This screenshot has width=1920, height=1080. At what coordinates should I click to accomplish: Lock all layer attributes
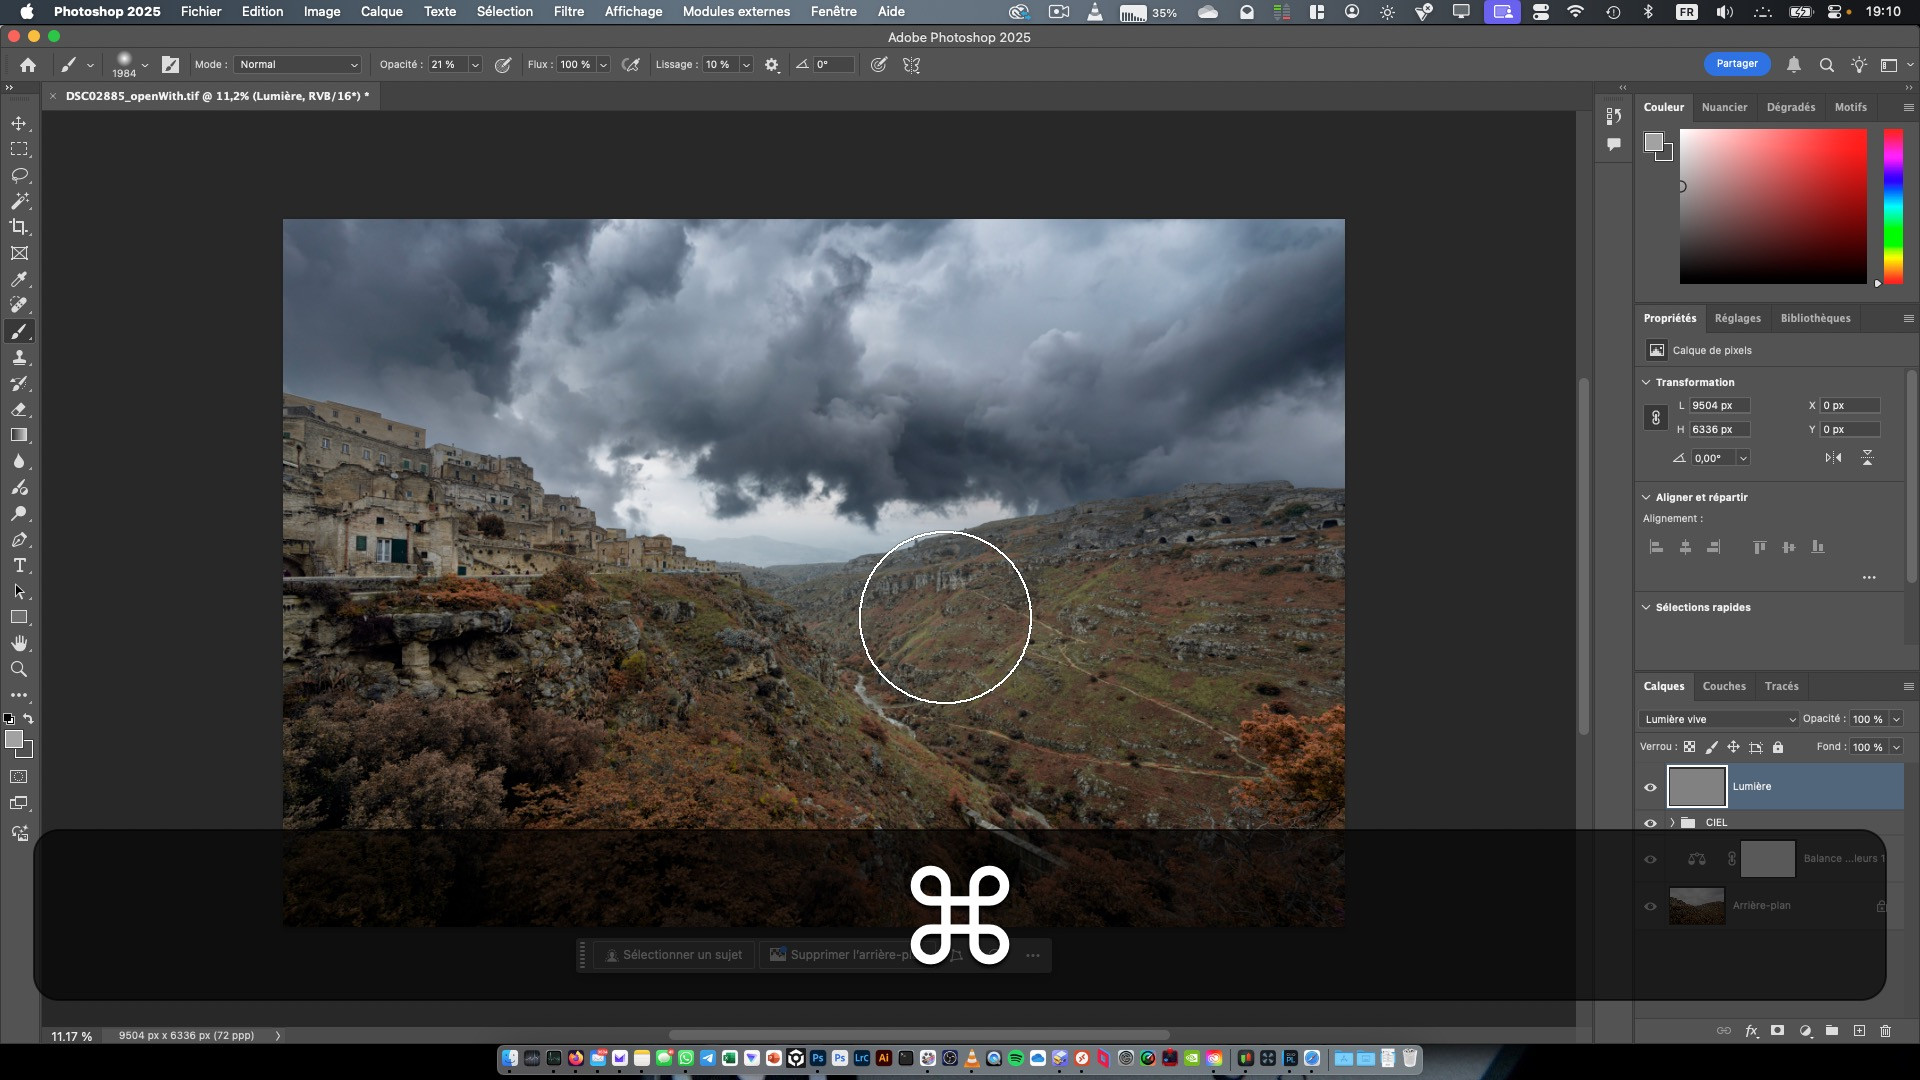point(1778,747)
